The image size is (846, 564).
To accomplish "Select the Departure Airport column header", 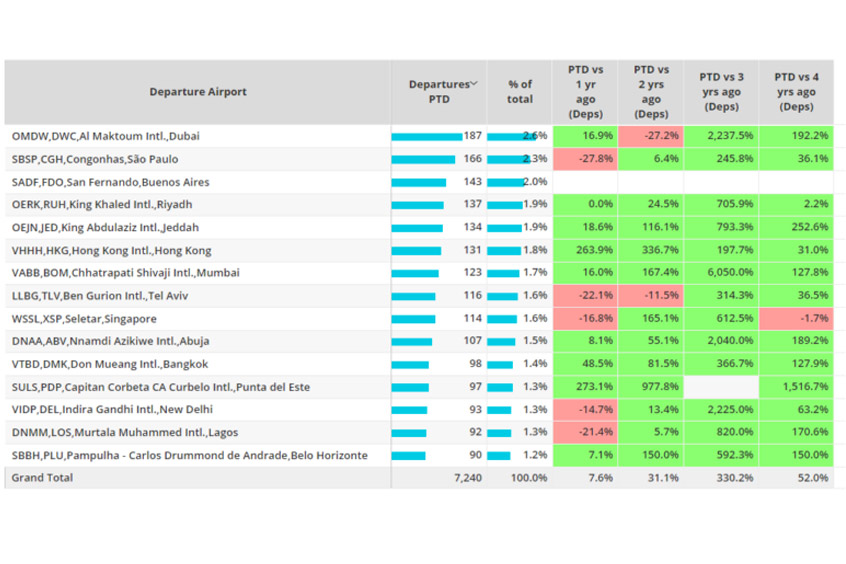I will pyautogui.click(x=197, y=92).
